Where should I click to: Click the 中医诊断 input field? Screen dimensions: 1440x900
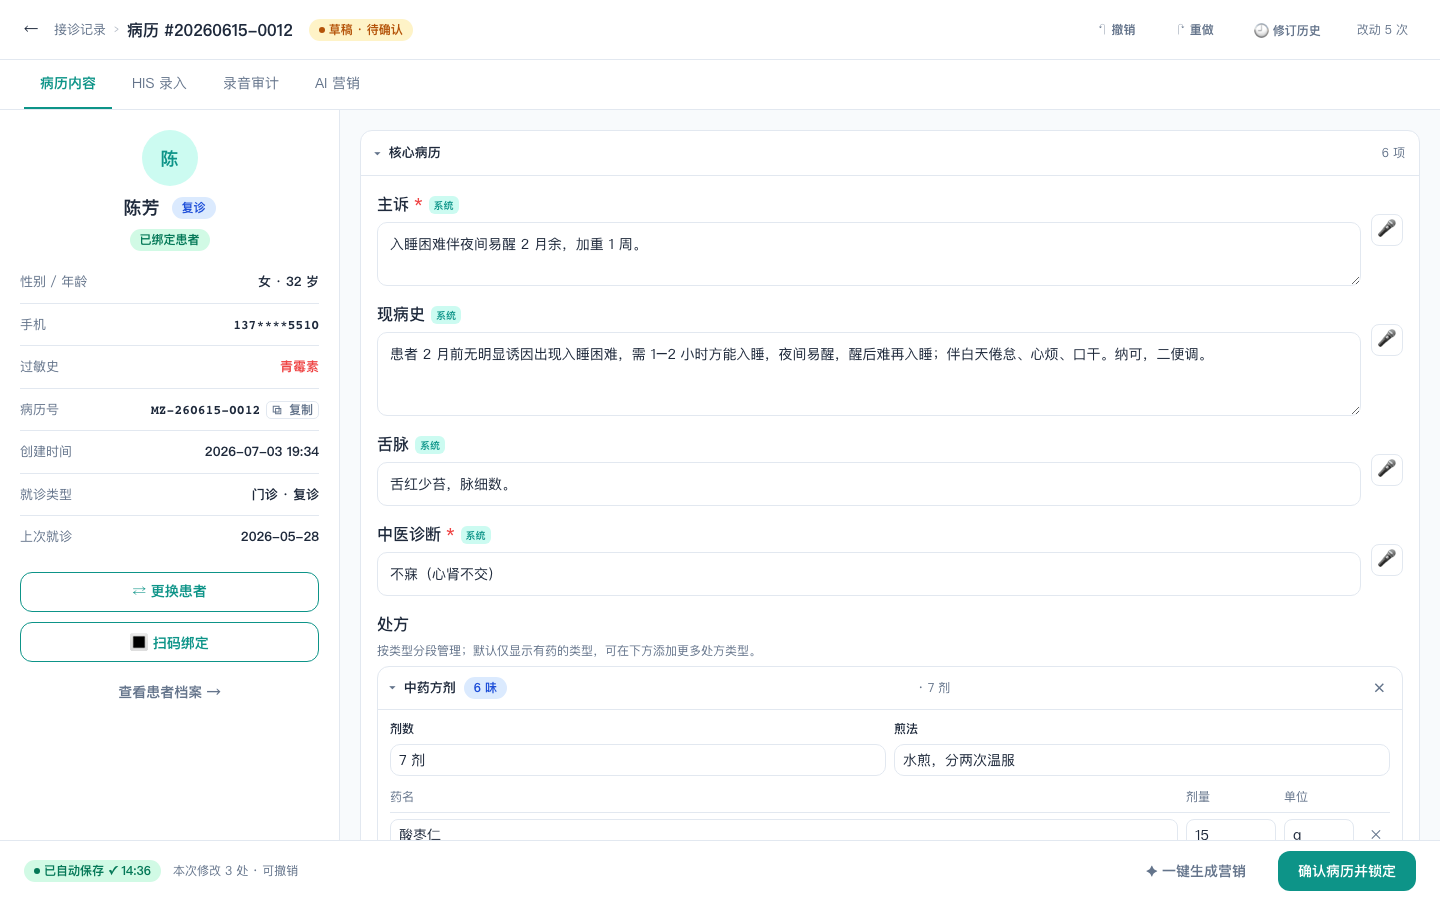(x=869, y=574)
